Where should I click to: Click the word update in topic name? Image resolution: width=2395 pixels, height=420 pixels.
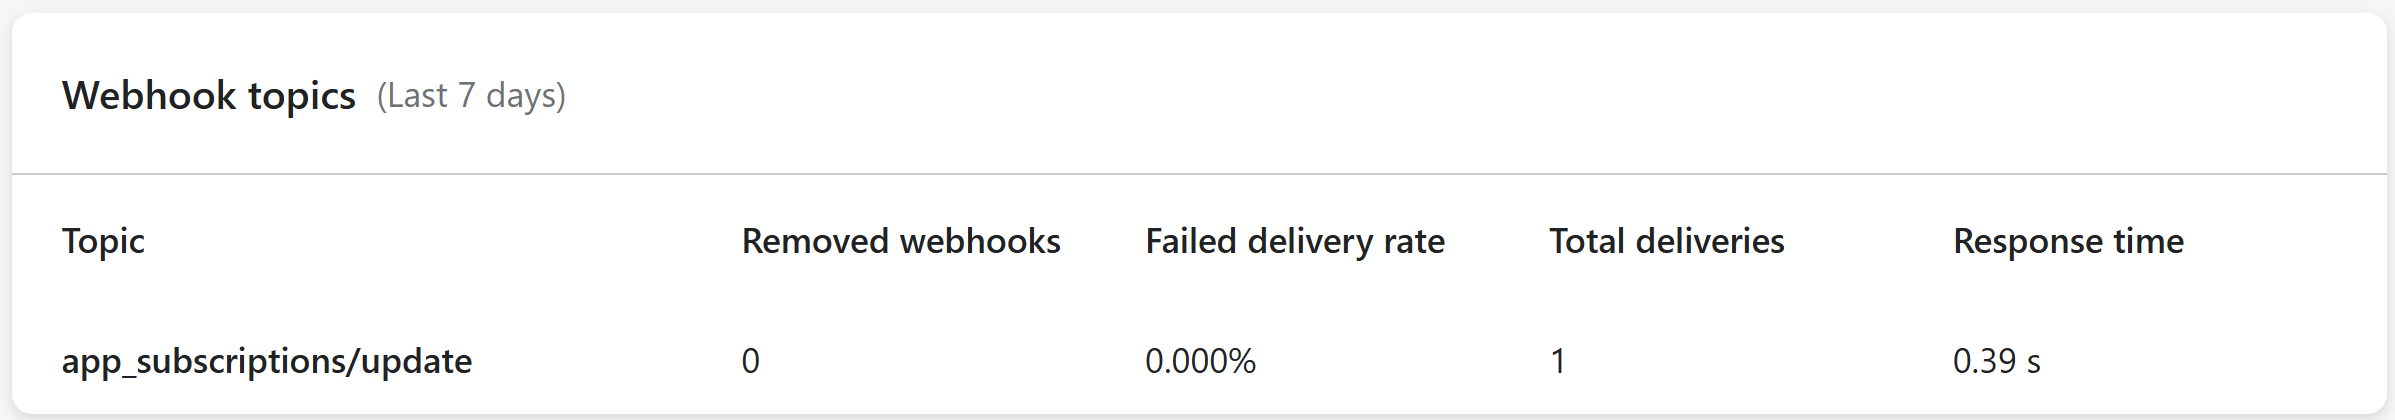[416, 361]
